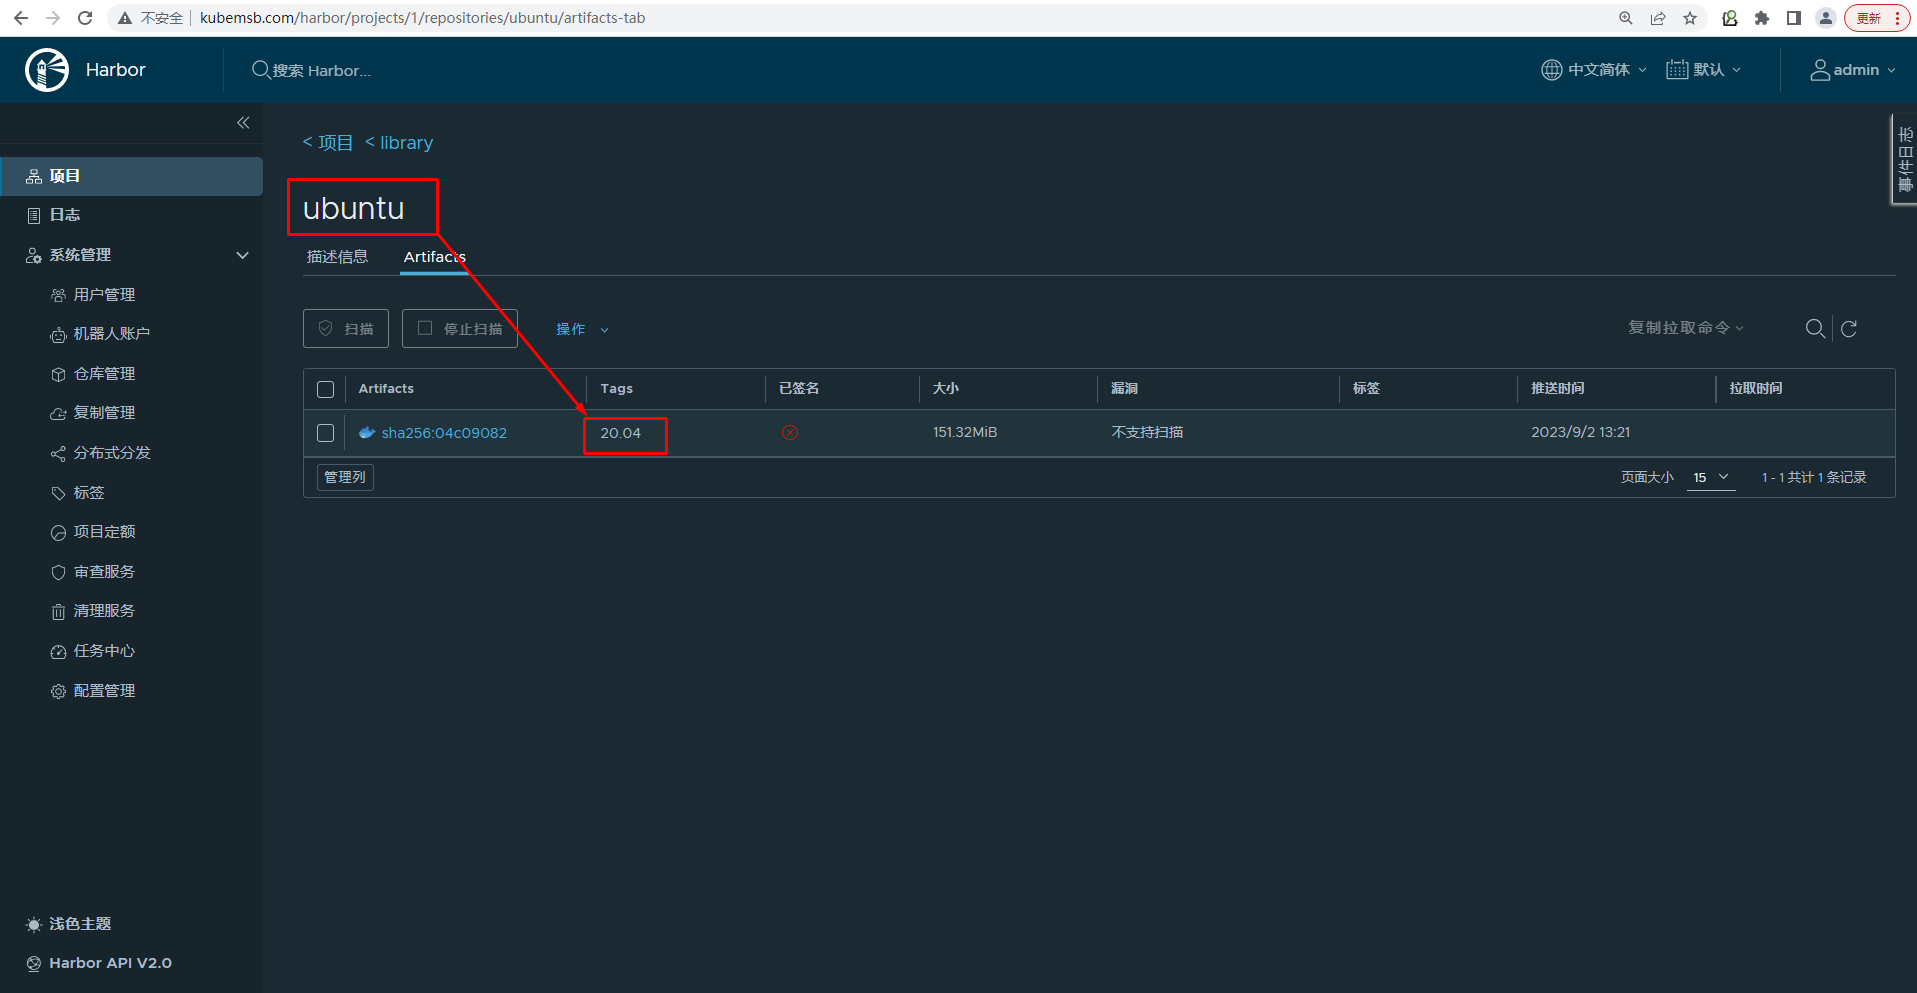Open 配置管理 page

(x=104, y=691)
